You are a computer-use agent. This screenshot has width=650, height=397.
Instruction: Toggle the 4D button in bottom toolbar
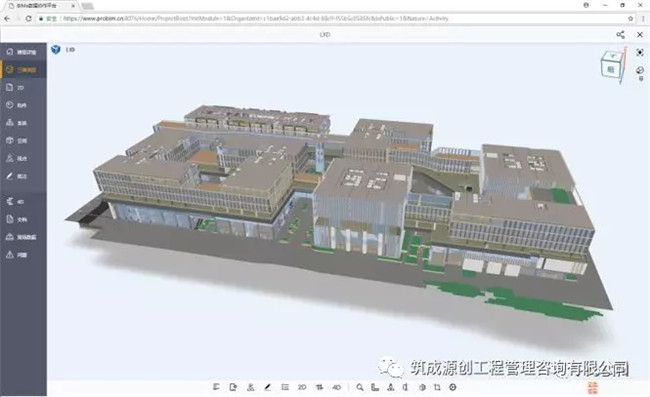point(337,387)
